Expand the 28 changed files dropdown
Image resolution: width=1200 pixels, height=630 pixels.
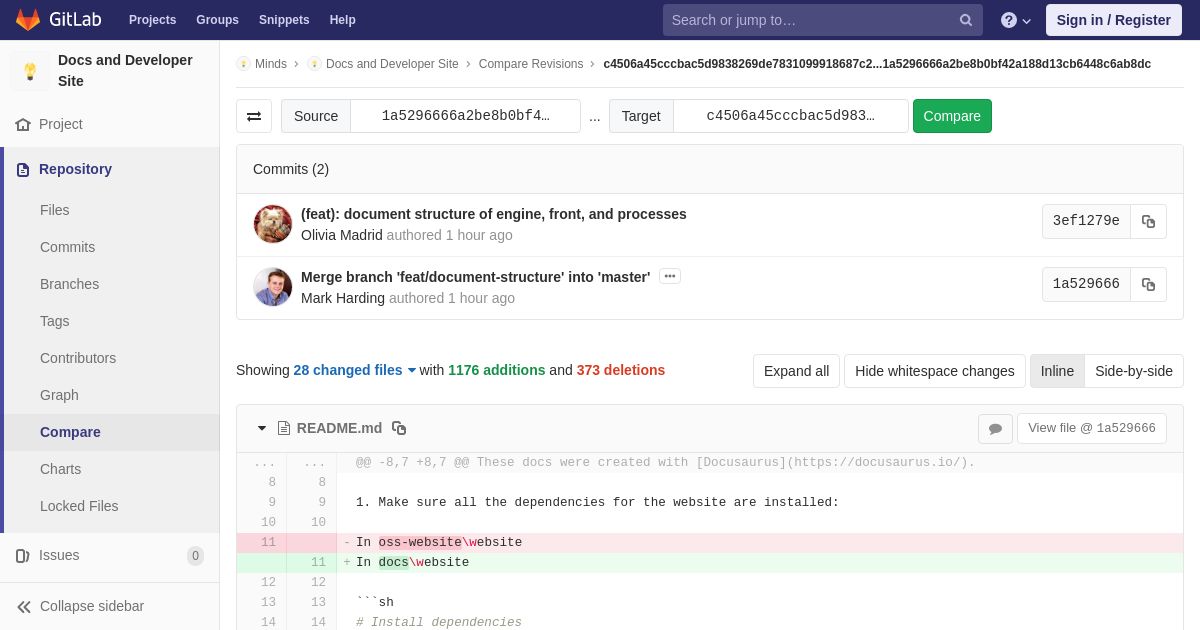click(355, 370)
